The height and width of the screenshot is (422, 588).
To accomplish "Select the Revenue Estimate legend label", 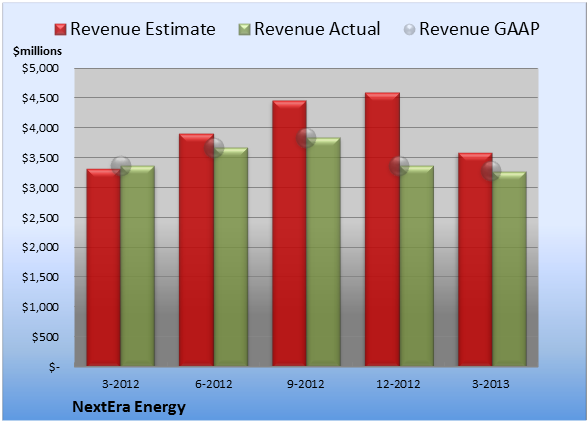I will tap(143, 29).
